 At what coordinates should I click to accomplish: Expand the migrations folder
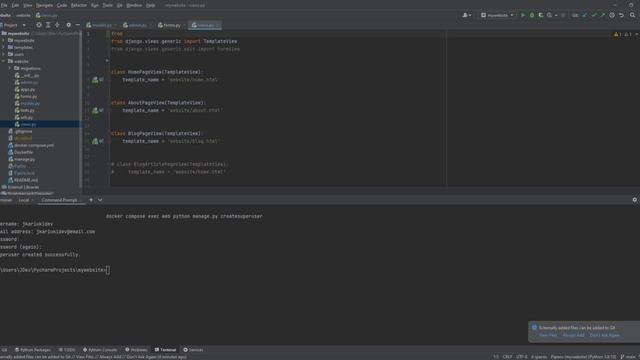(x=10, y=68)
